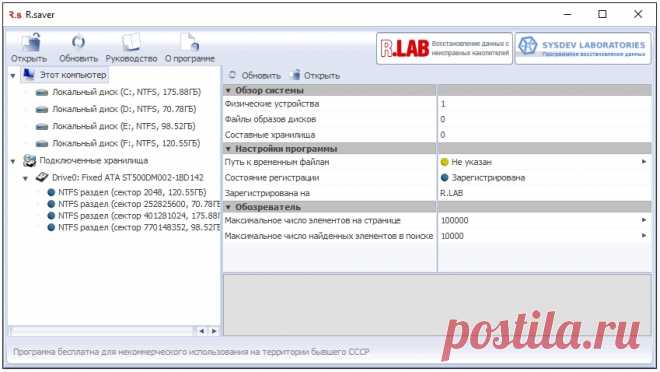The height and width of the screenshot is (372, 660).
Task: Open arrow for Путь к временным файлам
Action: click(644, 162)
